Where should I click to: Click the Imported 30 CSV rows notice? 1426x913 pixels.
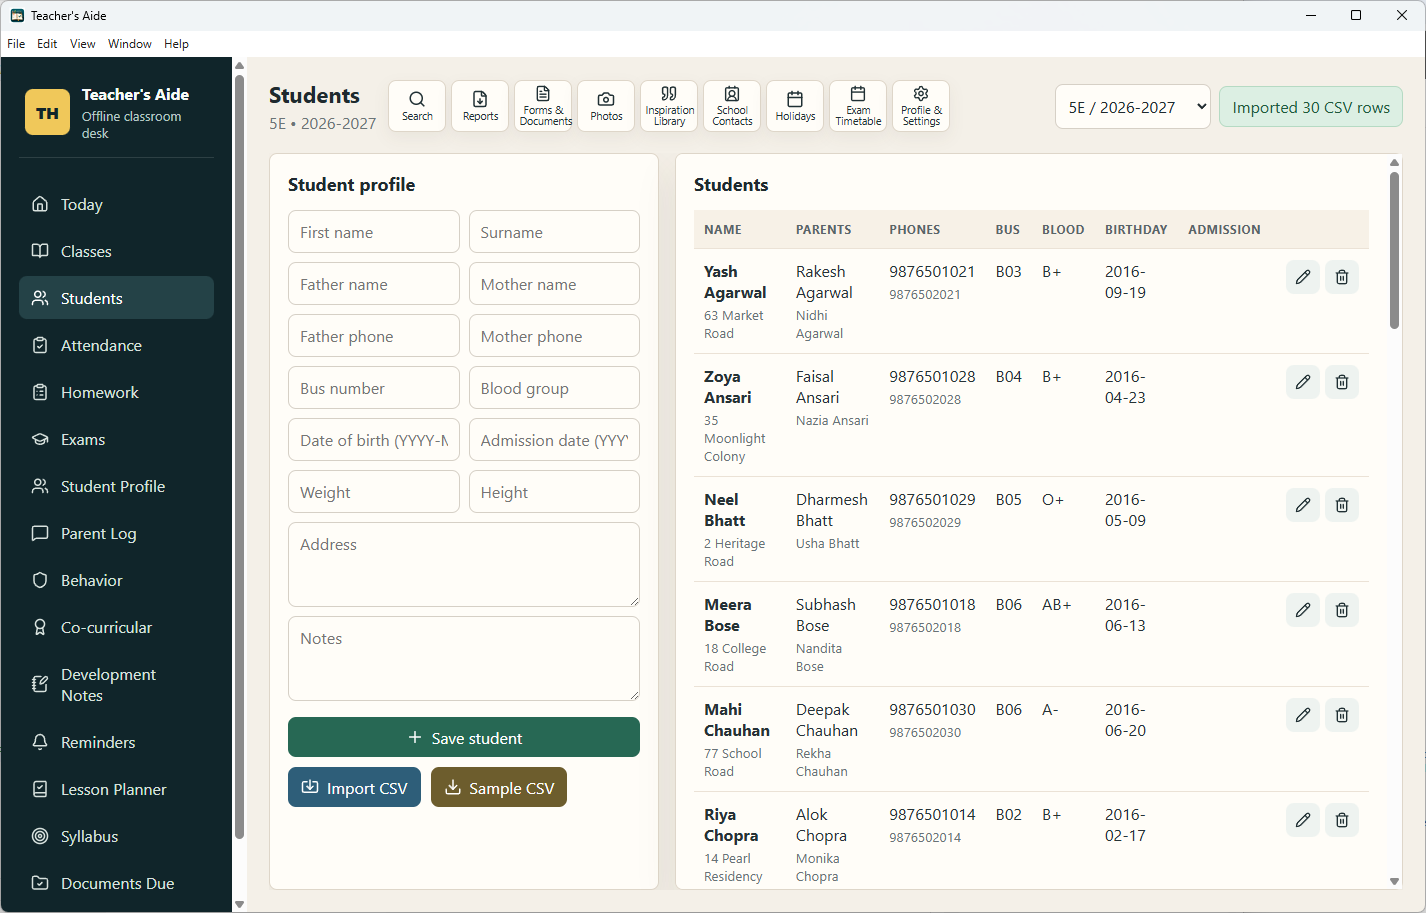[1311, 107]
